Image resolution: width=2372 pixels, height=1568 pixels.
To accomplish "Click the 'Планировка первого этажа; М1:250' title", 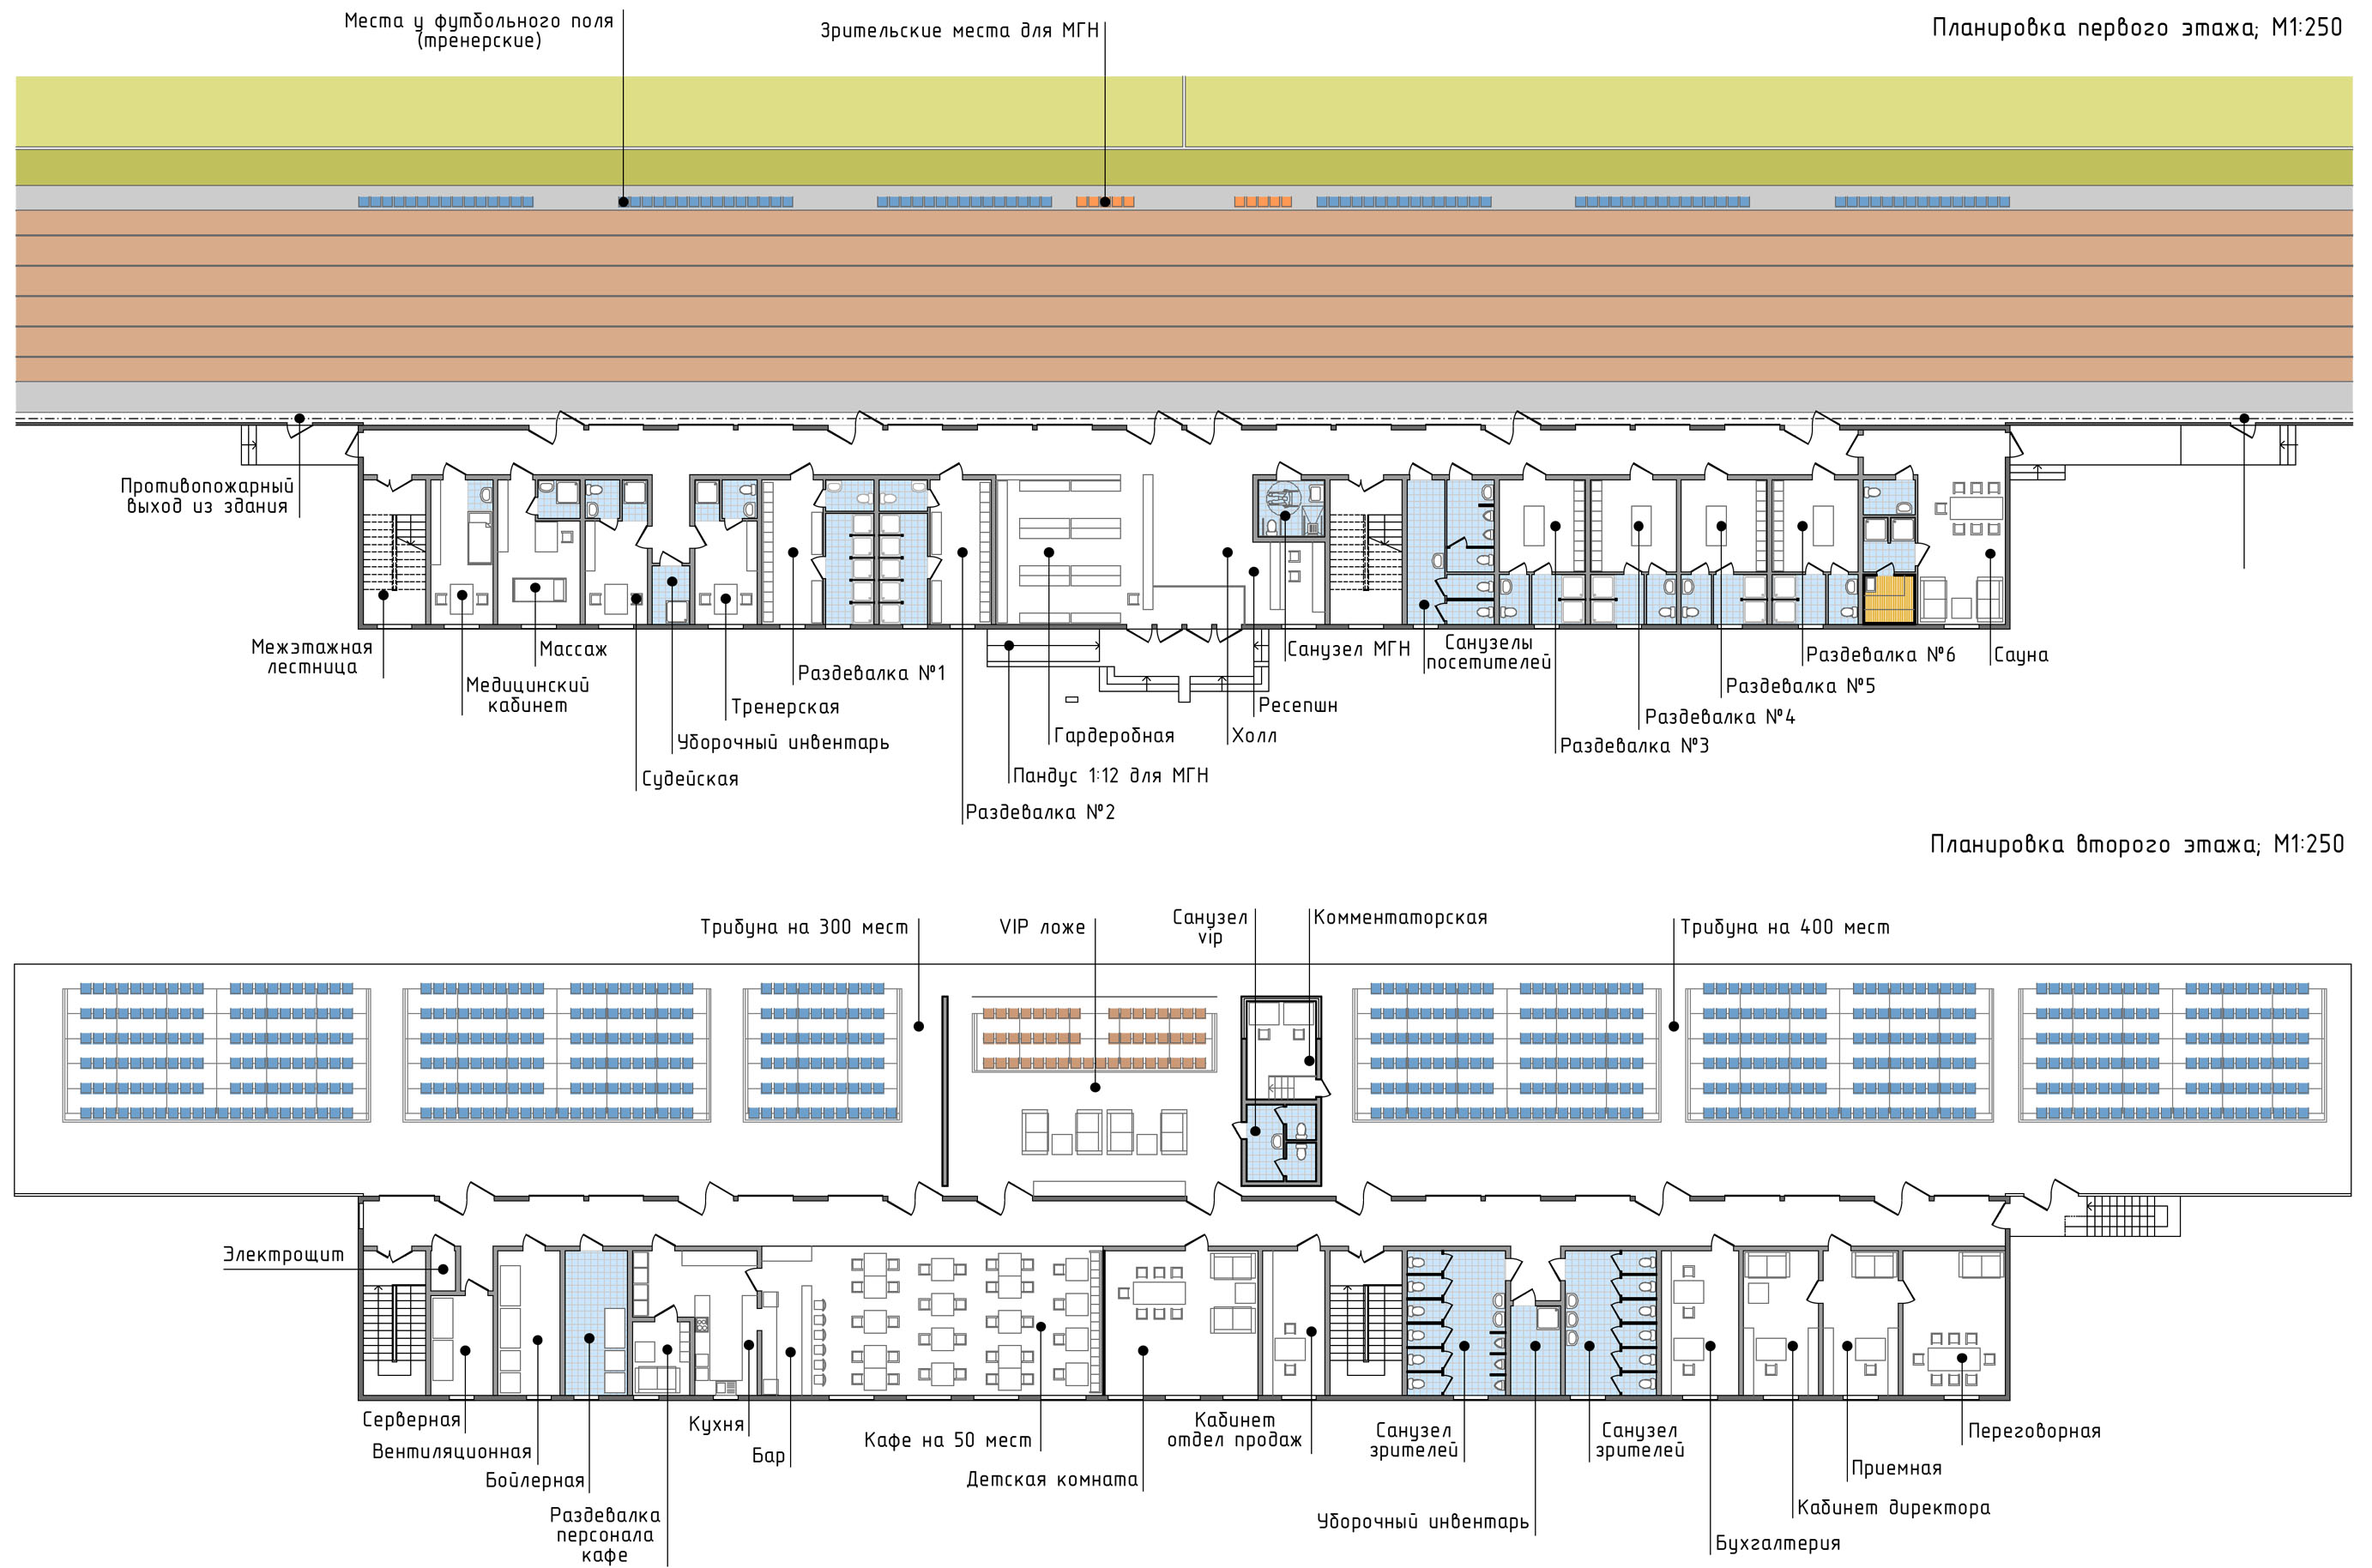I will point(2137,28).
